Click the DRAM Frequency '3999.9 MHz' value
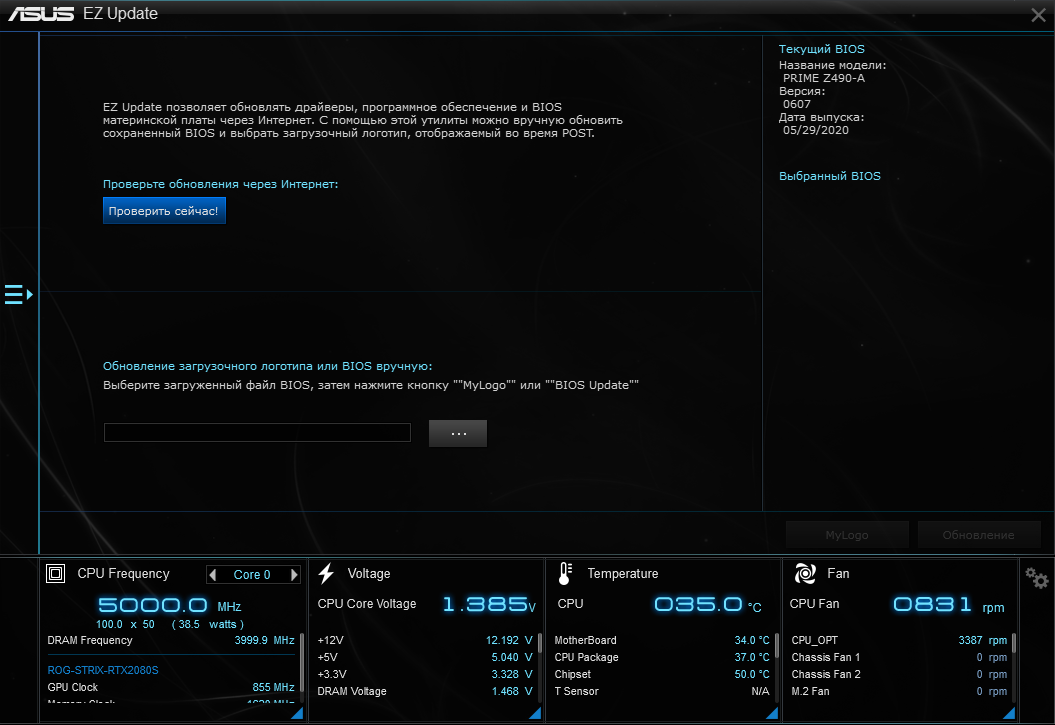Viewport: 1055px width, 725px height. coord(264,640)
